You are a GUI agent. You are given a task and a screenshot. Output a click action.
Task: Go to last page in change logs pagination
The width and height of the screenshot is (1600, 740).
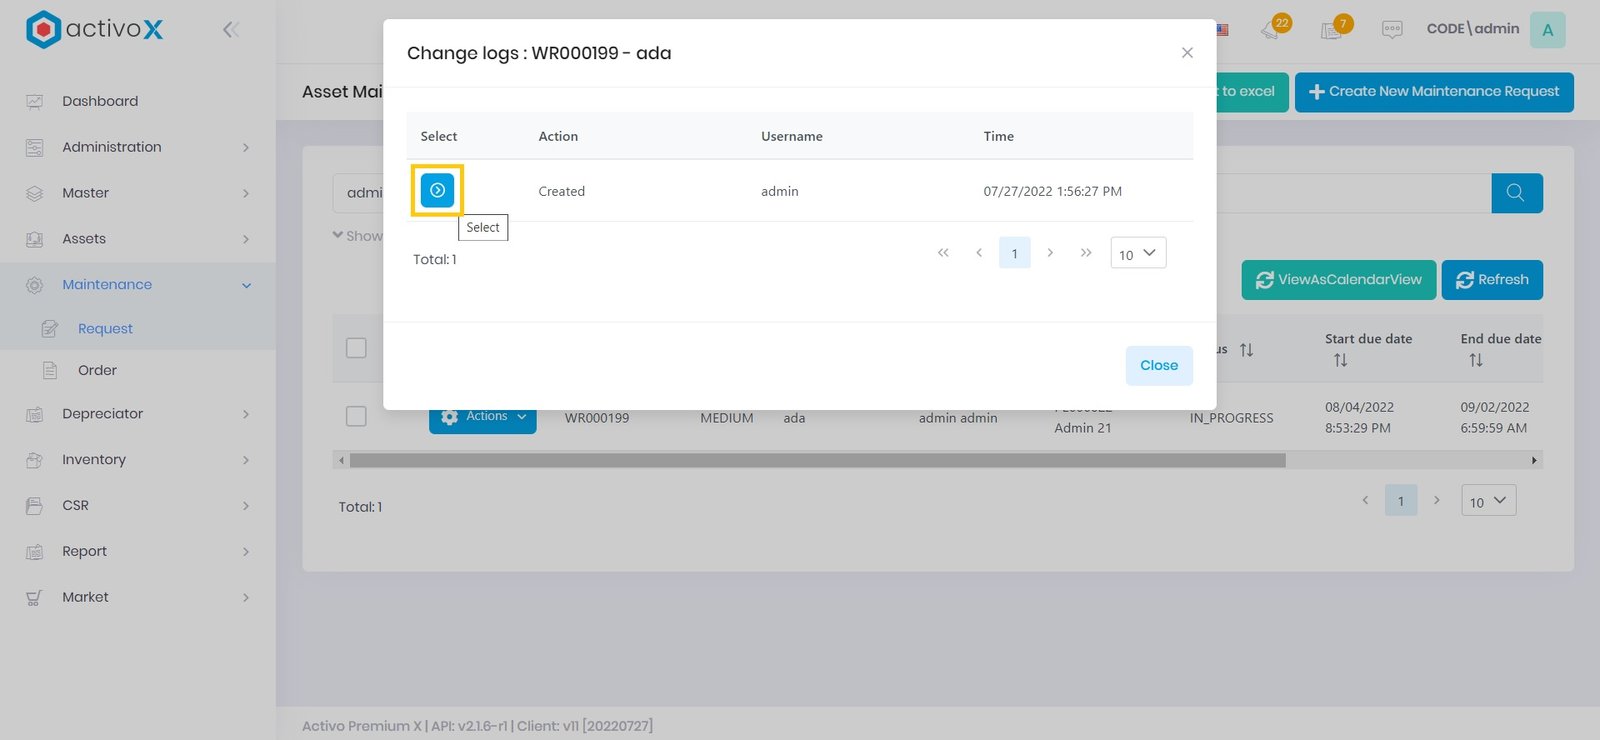[1086, 253]
